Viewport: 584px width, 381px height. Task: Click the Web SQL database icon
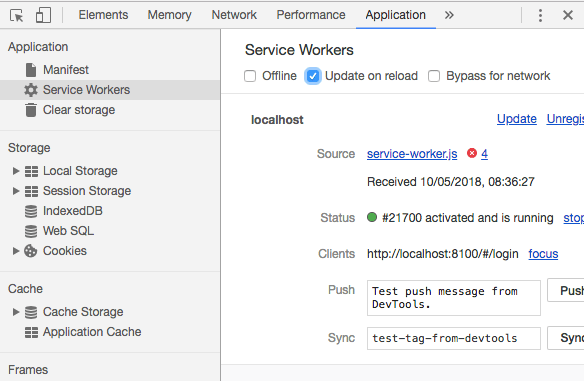tap(31, 231)
